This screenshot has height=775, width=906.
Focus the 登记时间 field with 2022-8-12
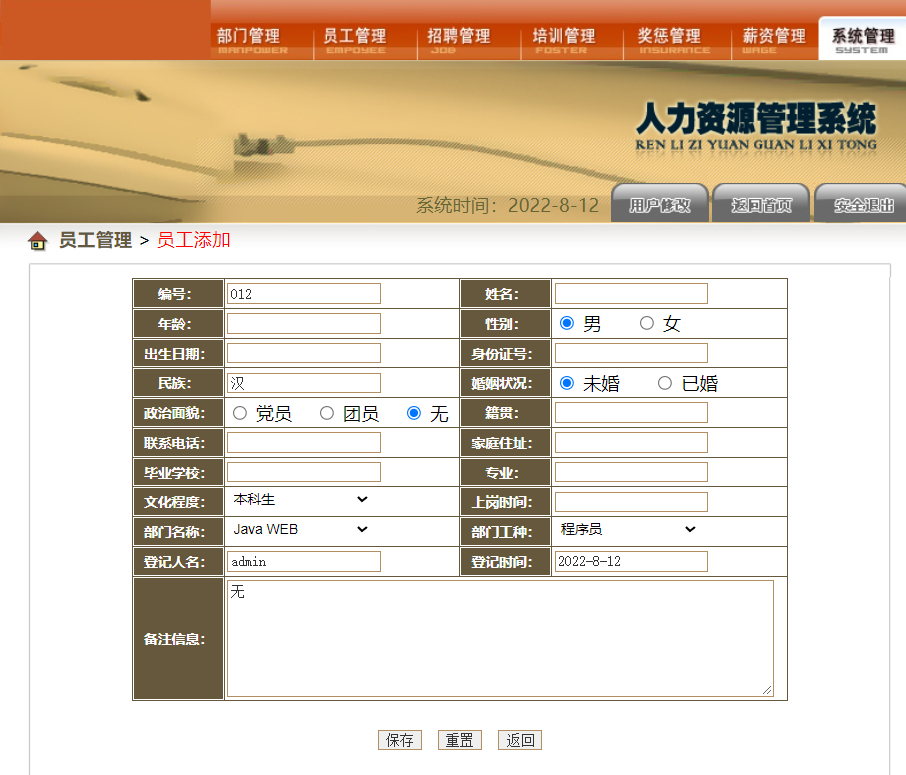point(631,562)
